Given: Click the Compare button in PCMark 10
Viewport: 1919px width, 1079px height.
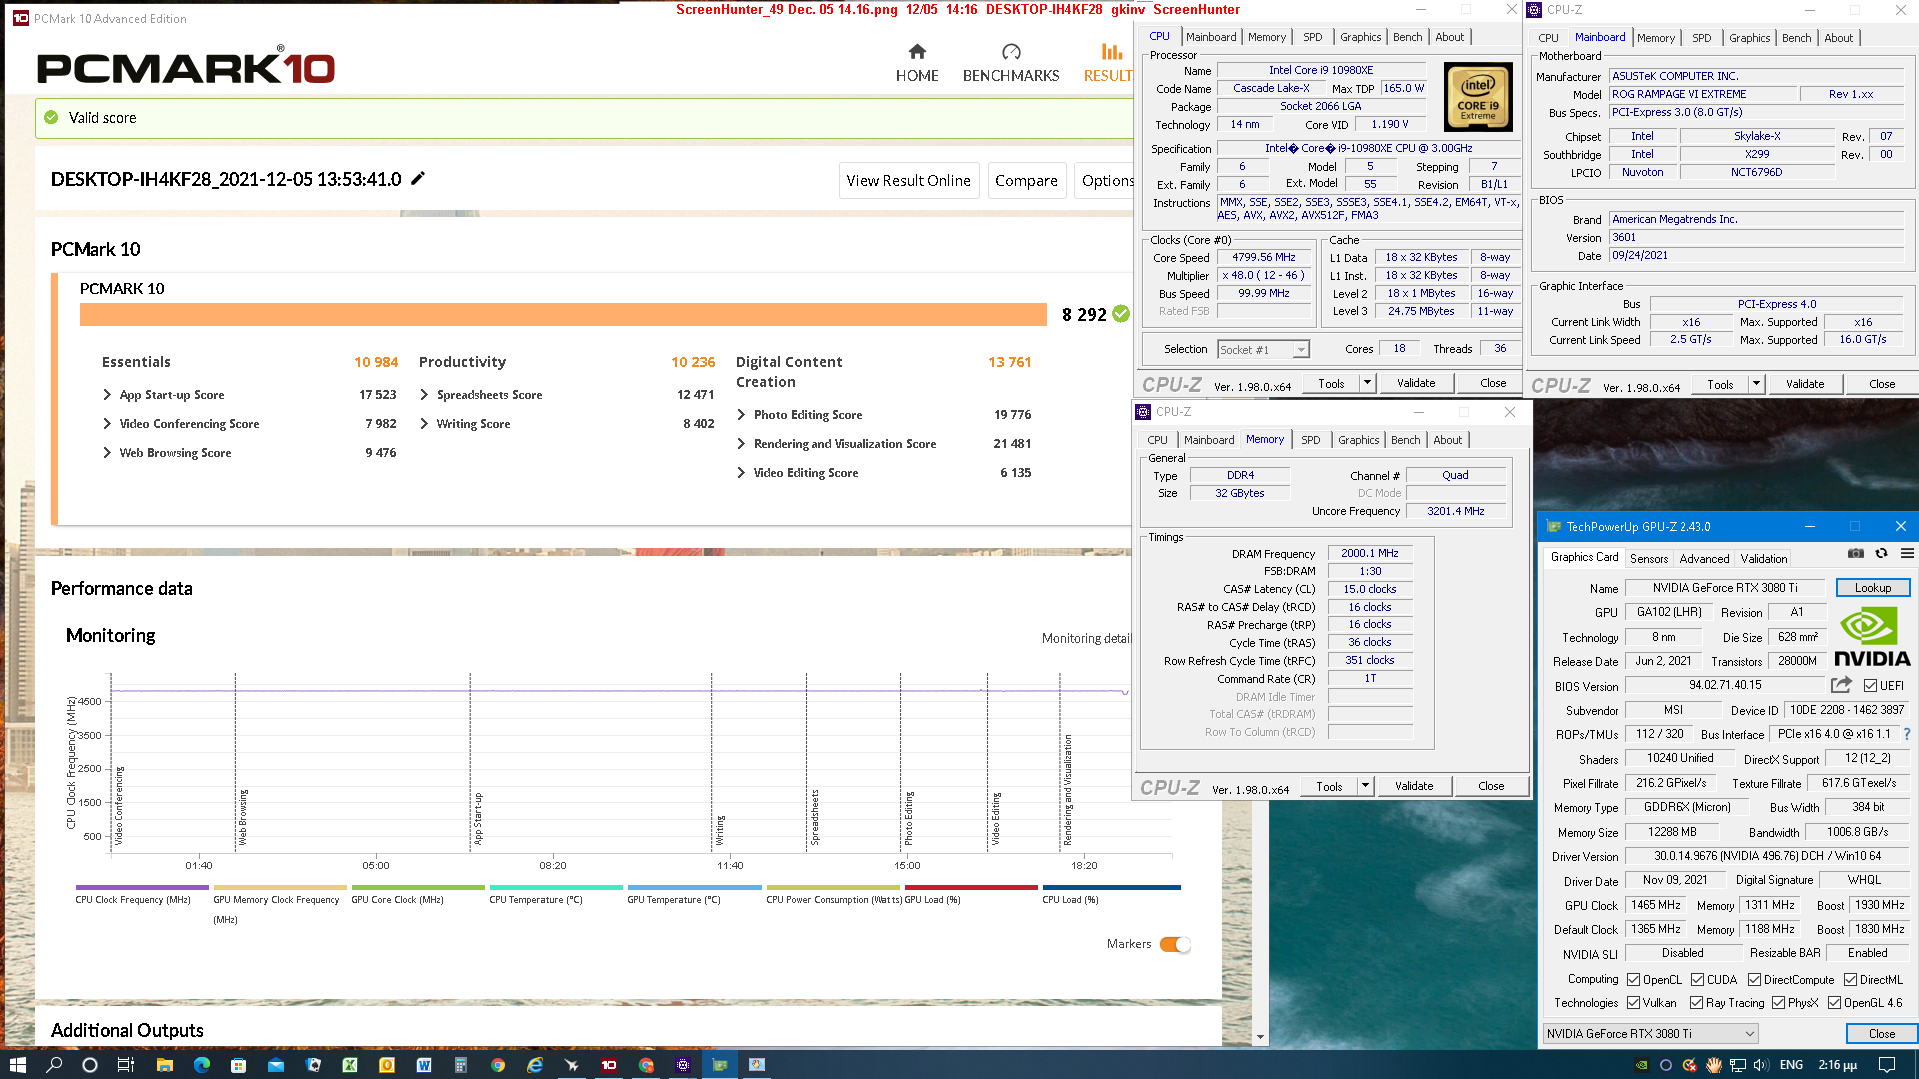Looking at the screenshot, I should click(1026, 181).
